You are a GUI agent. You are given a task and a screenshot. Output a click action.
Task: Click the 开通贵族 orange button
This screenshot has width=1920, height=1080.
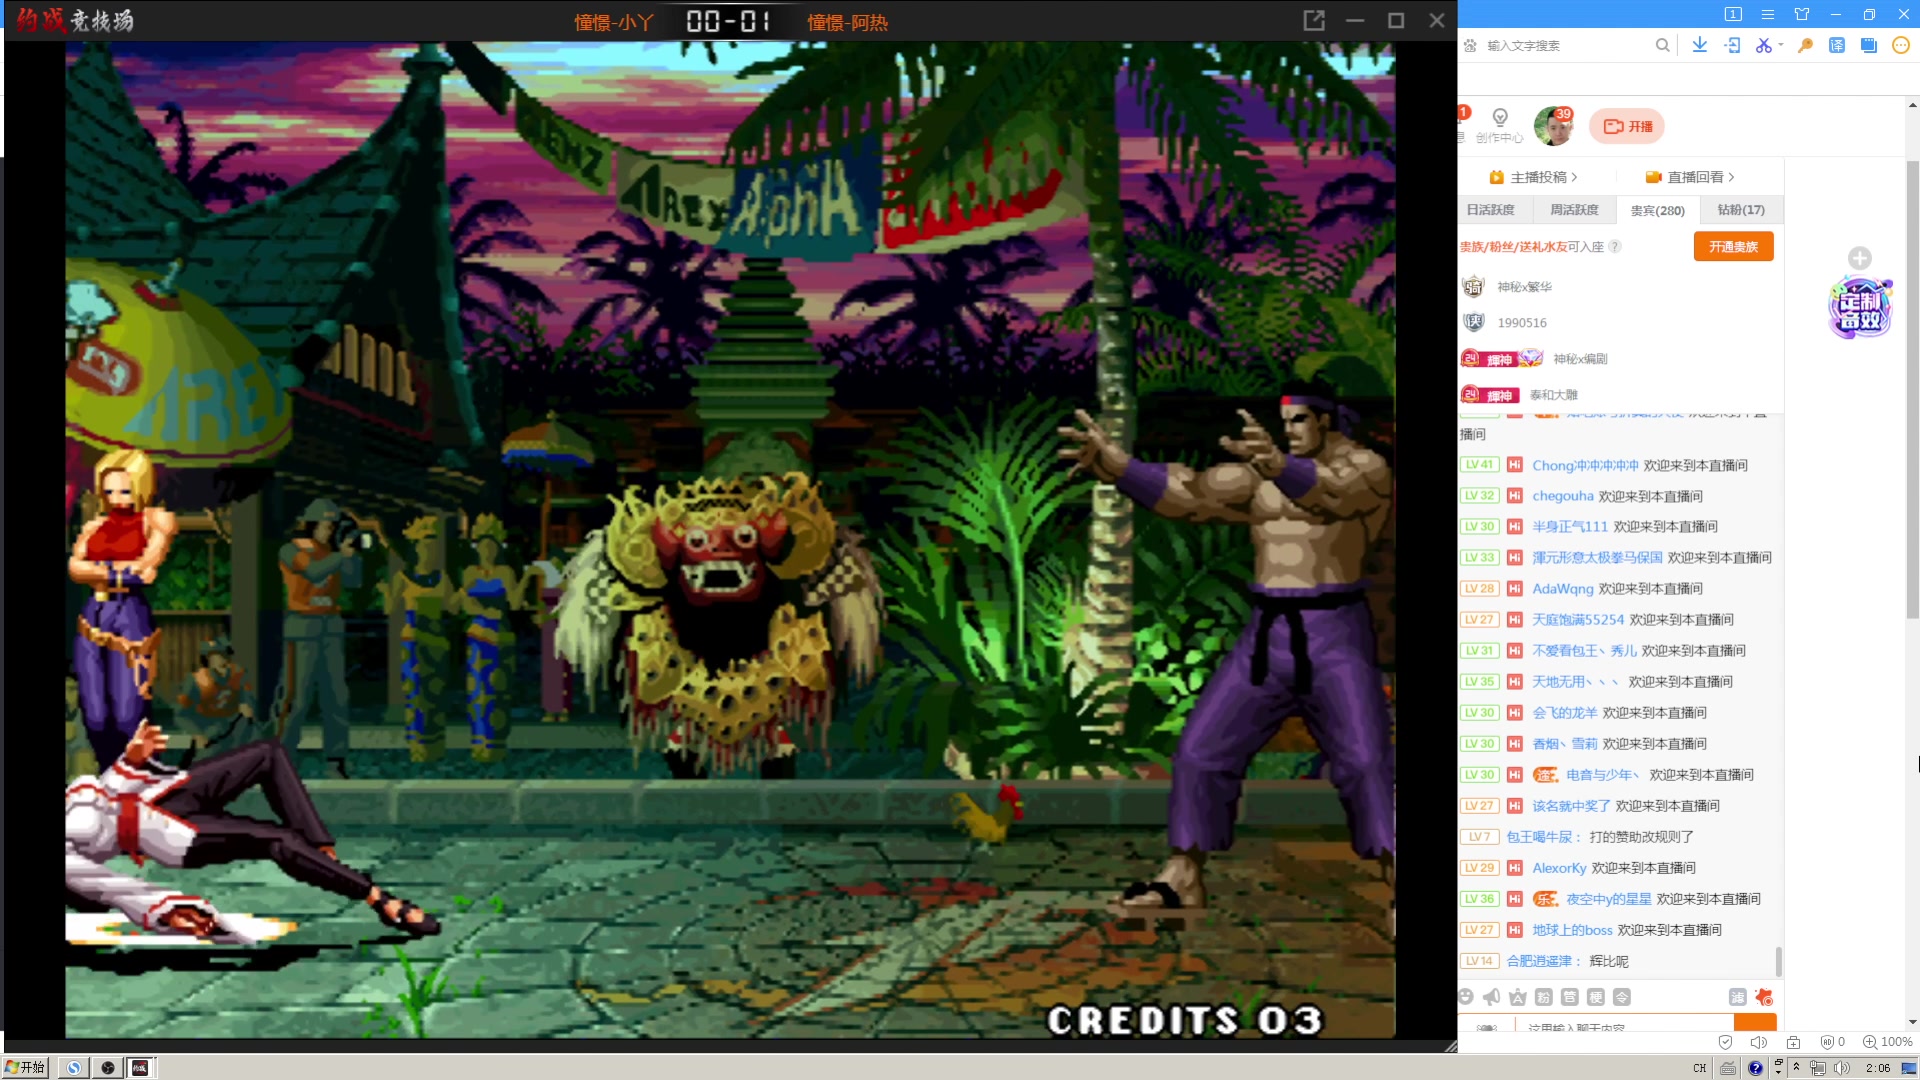(x=1733, y=247)
